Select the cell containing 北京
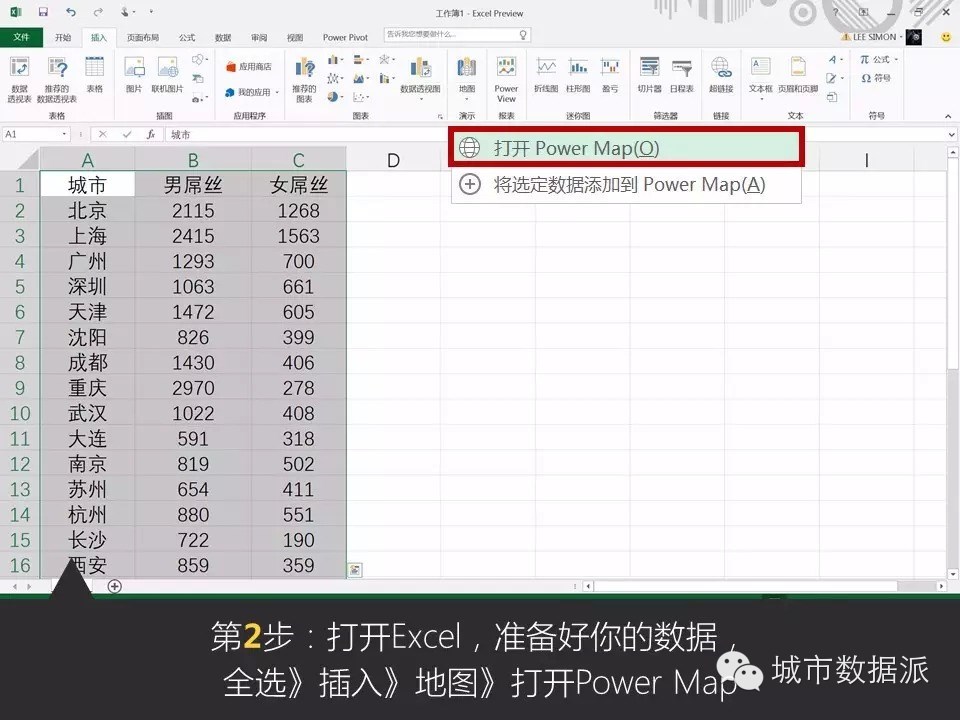The width and height of the screenshot is (960, 720). pyautogui.click(x=88, y=210)
